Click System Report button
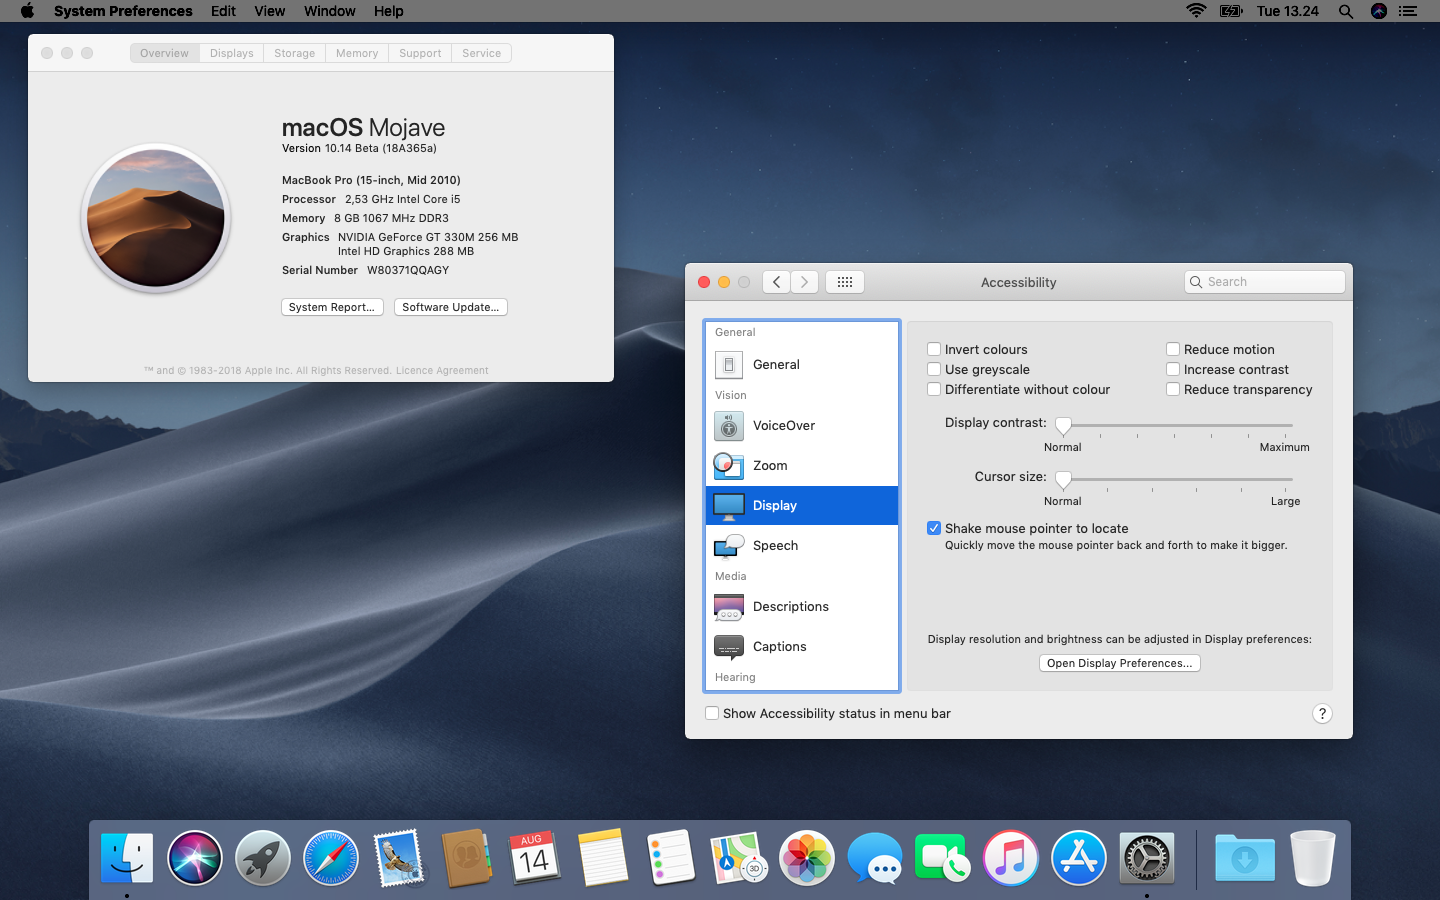 (332, 307)
